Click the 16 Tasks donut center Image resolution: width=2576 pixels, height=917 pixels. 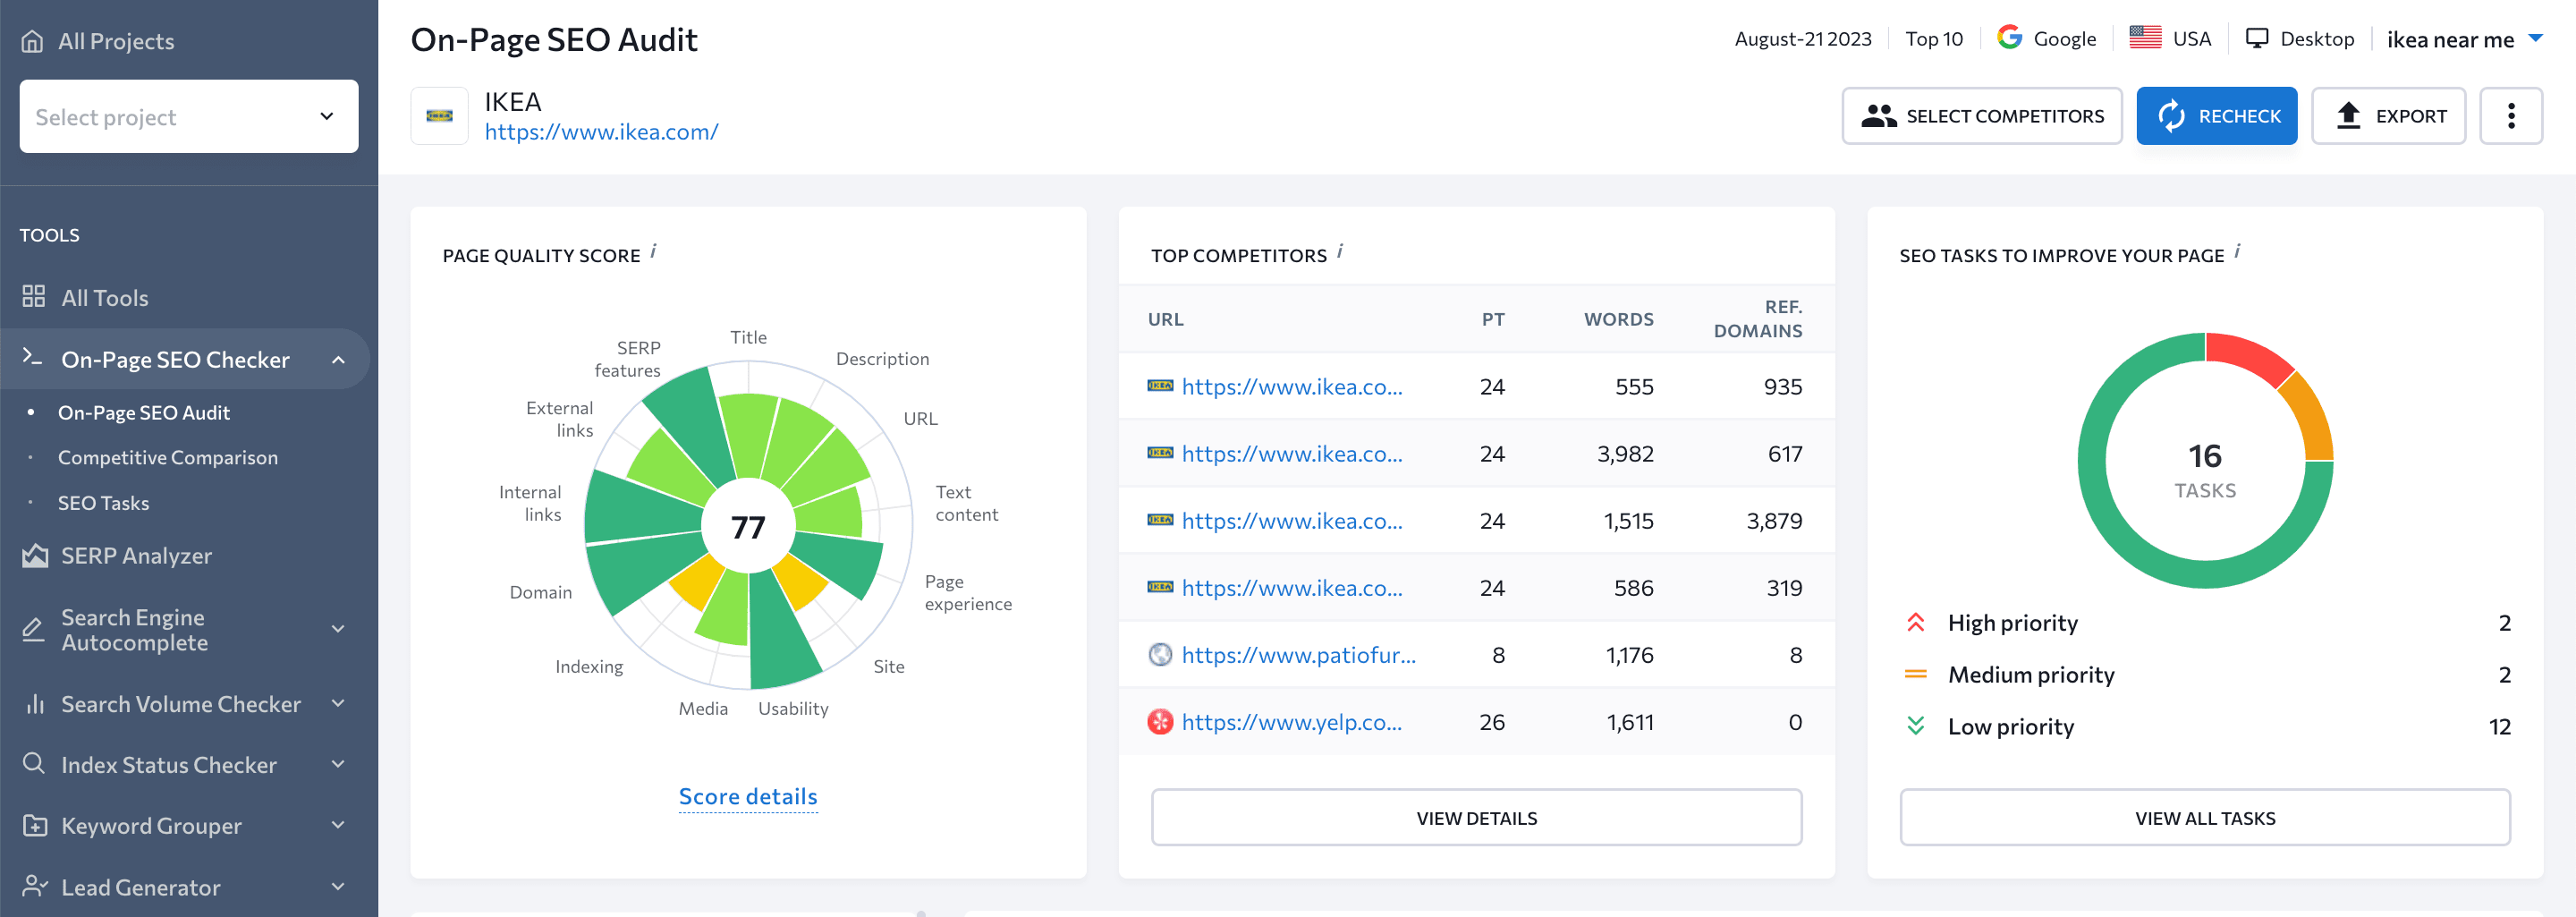pyautogui.click(x=2205, y=469)
